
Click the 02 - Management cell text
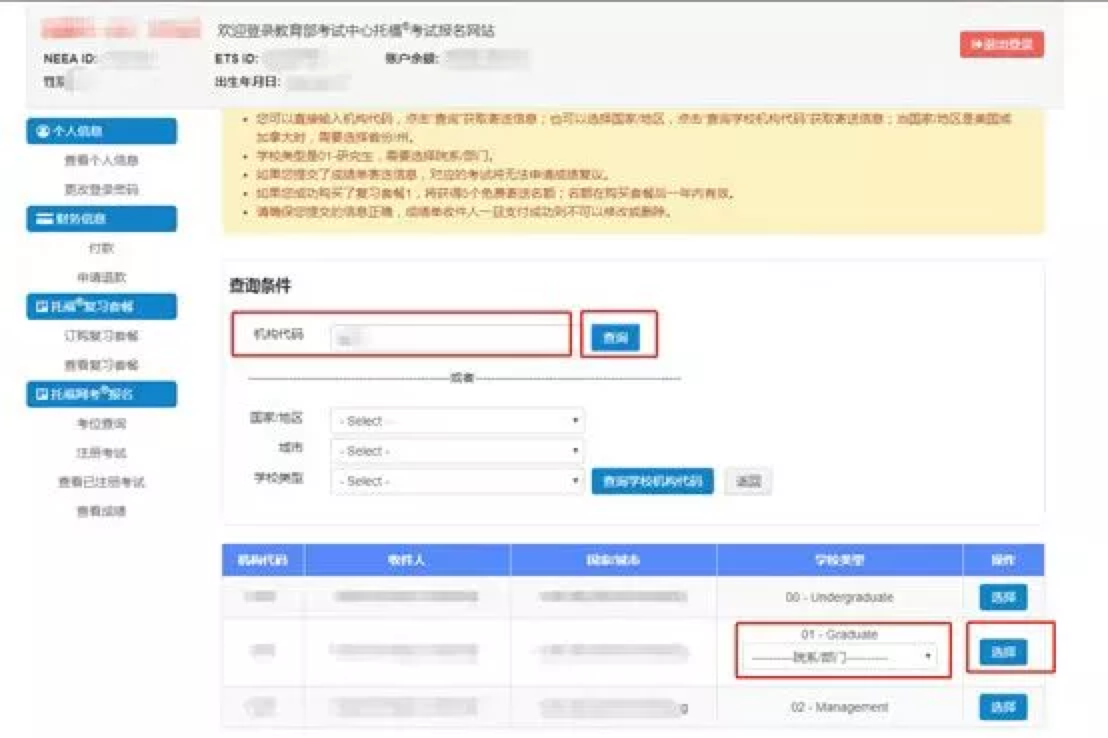coord(839,707)
